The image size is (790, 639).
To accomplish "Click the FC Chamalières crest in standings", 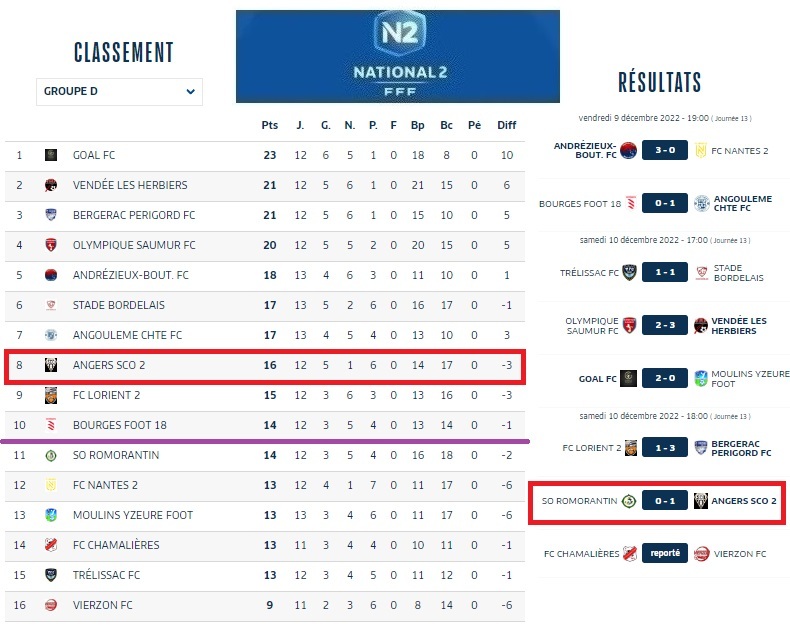I will click(51, 545).
